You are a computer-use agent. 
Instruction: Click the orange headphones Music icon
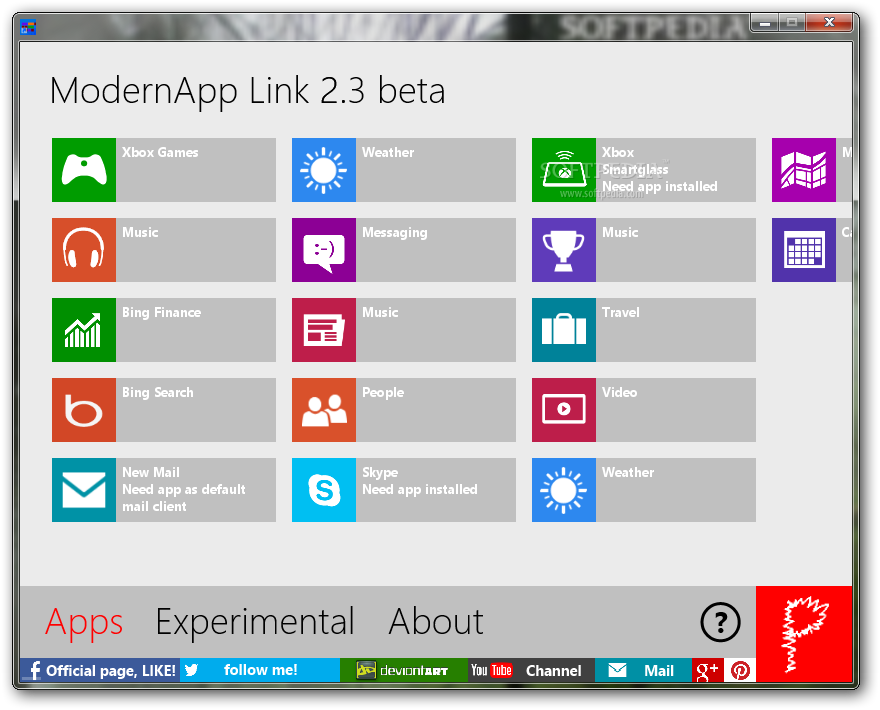84,250
